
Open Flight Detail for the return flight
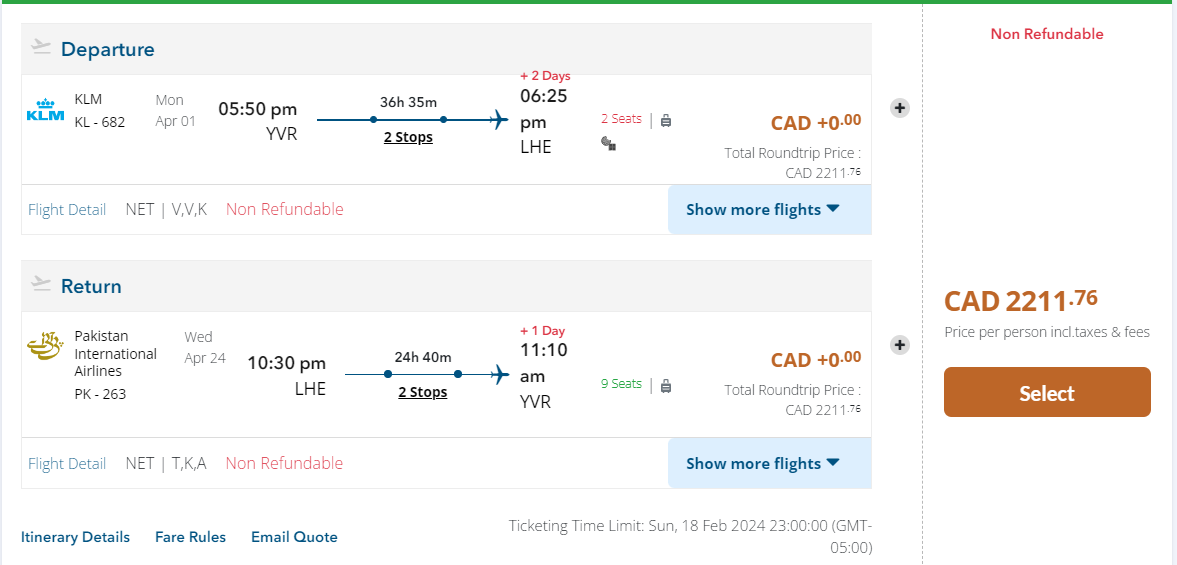[x=67, y=464]
